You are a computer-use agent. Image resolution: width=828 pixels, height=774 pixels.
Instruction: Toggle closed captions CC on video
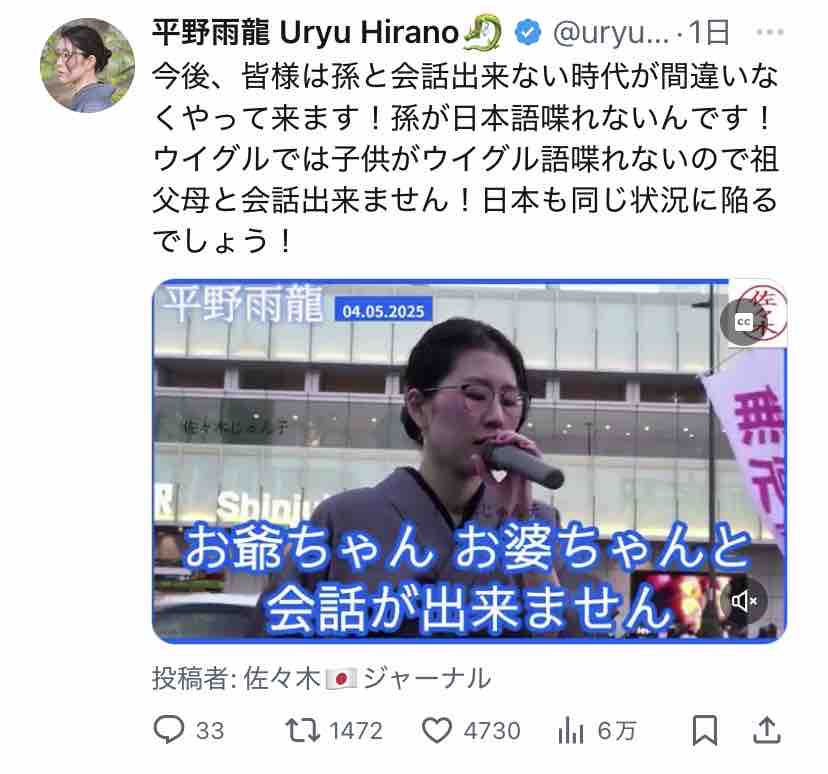(x=744, y=322)
